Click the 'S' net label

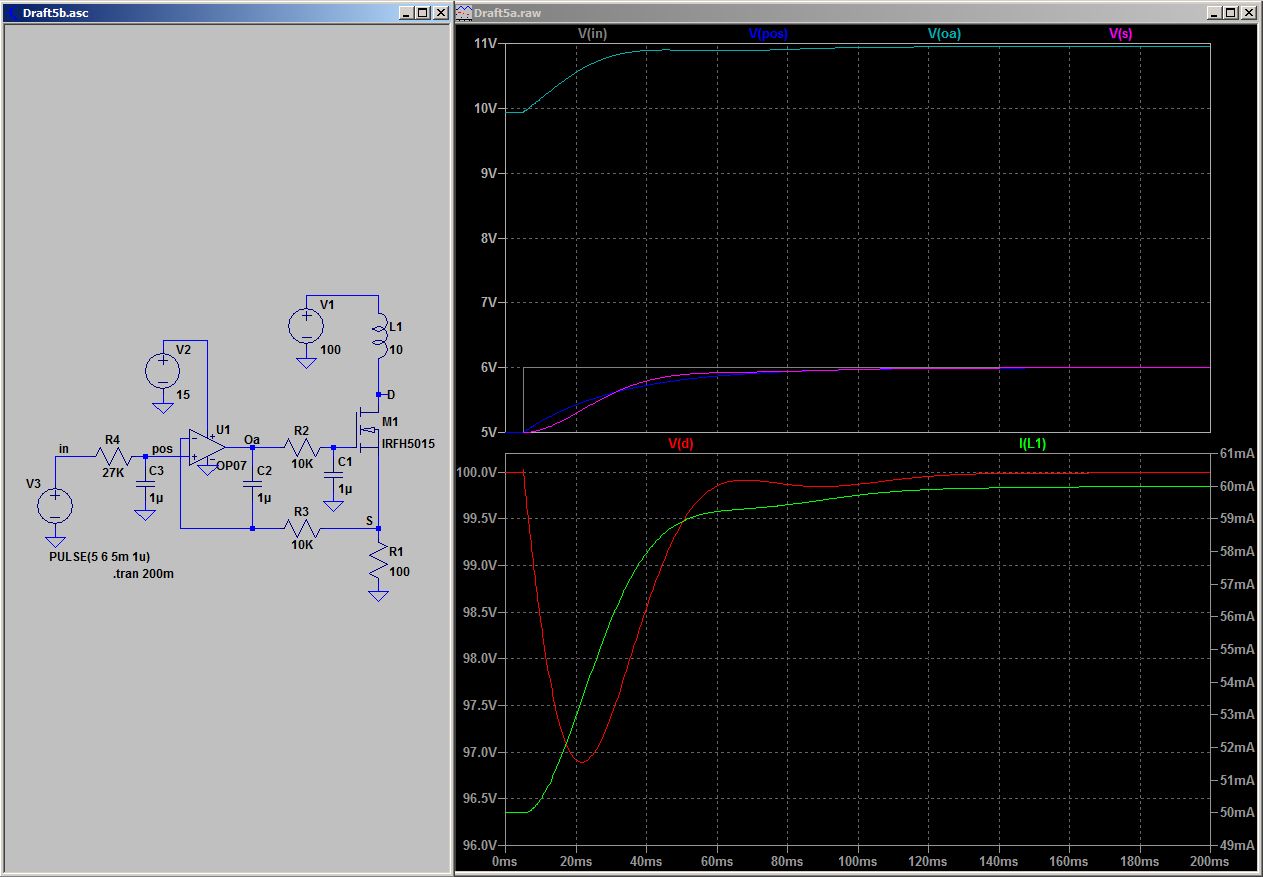370,521
